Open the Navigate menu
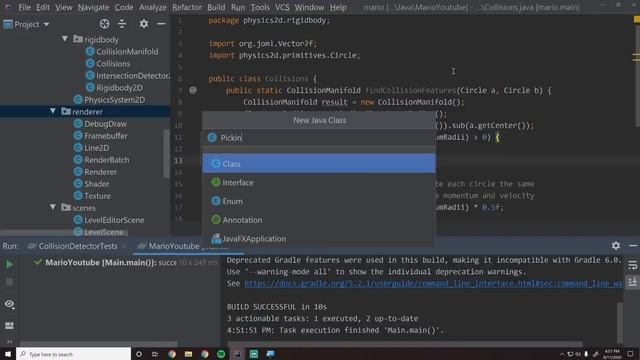The height and width of the screenshot is (360, 640). click(93, 7)
